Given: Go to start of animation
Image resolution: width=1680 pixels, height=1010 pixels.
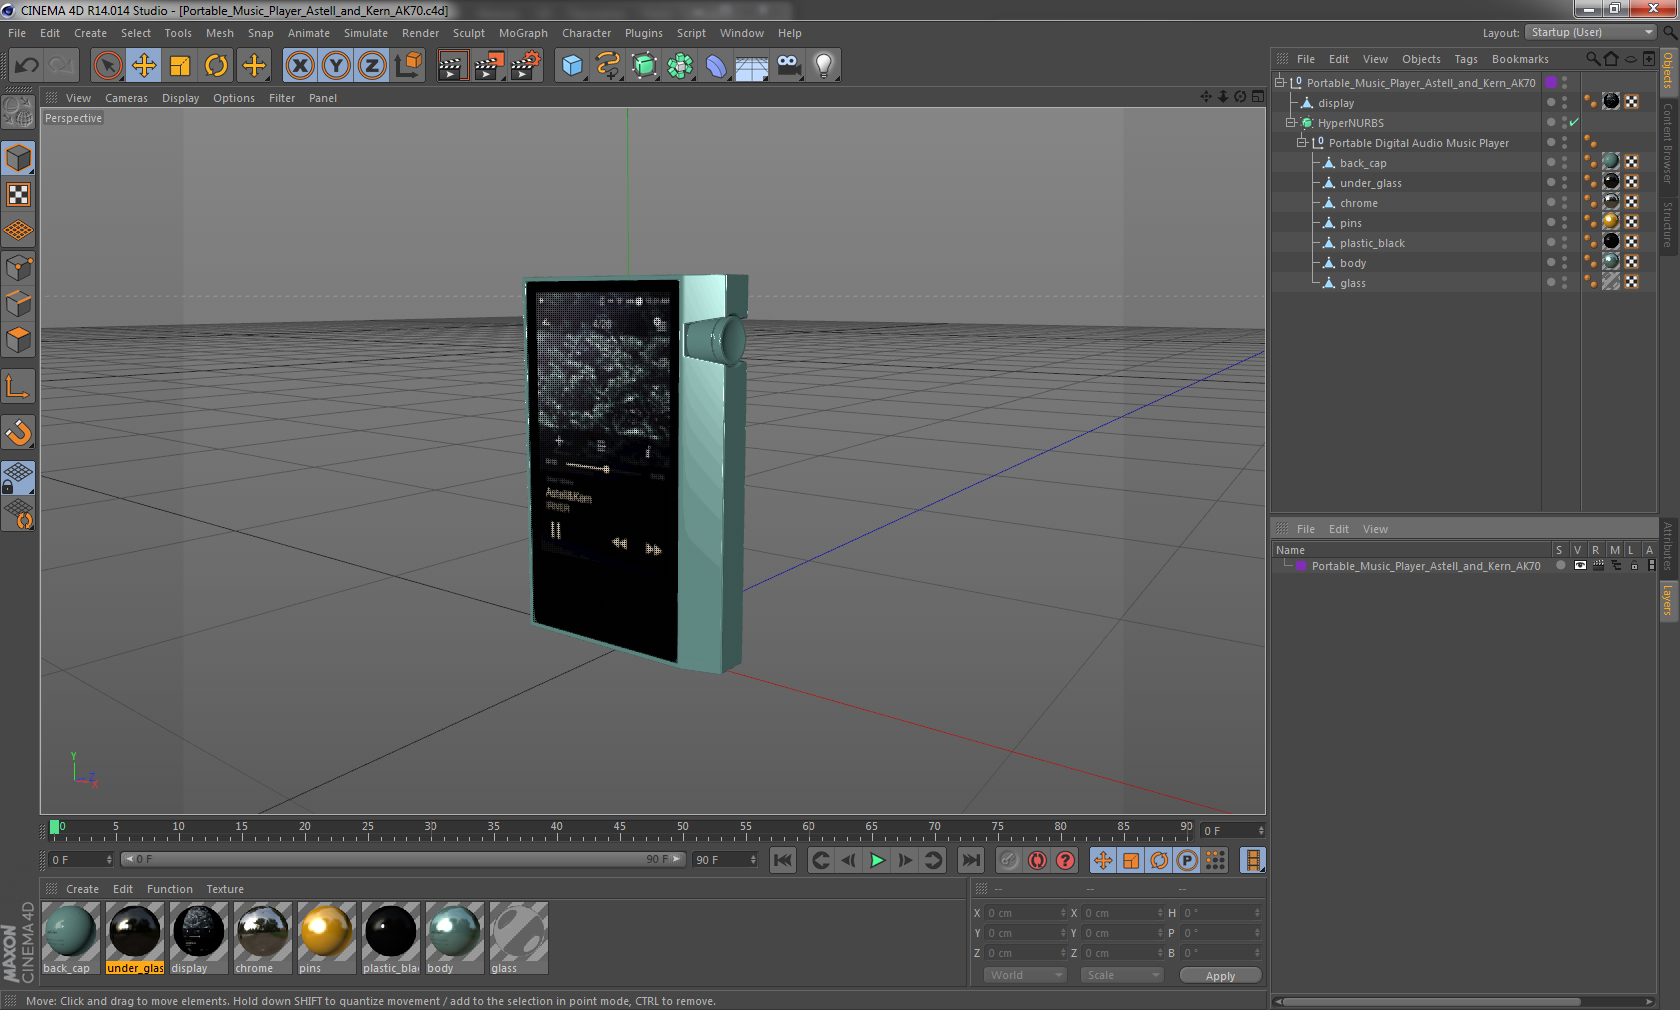Looking at the screenshot, I should [783, 860].
